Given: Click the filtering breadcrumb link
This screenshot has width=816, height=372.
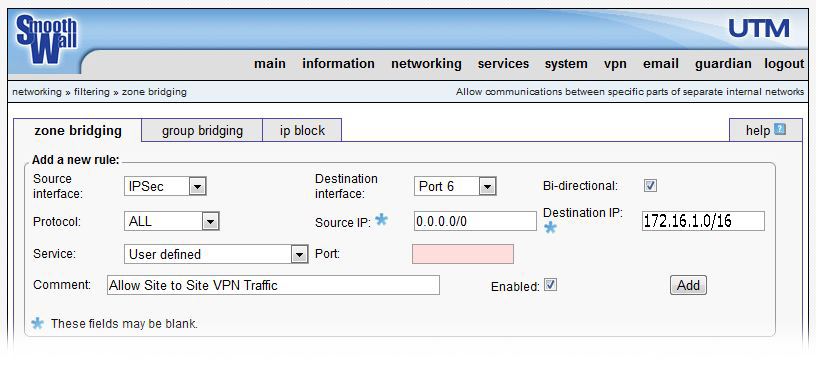Looking at the screenshot, I should [x=92, y=92].
